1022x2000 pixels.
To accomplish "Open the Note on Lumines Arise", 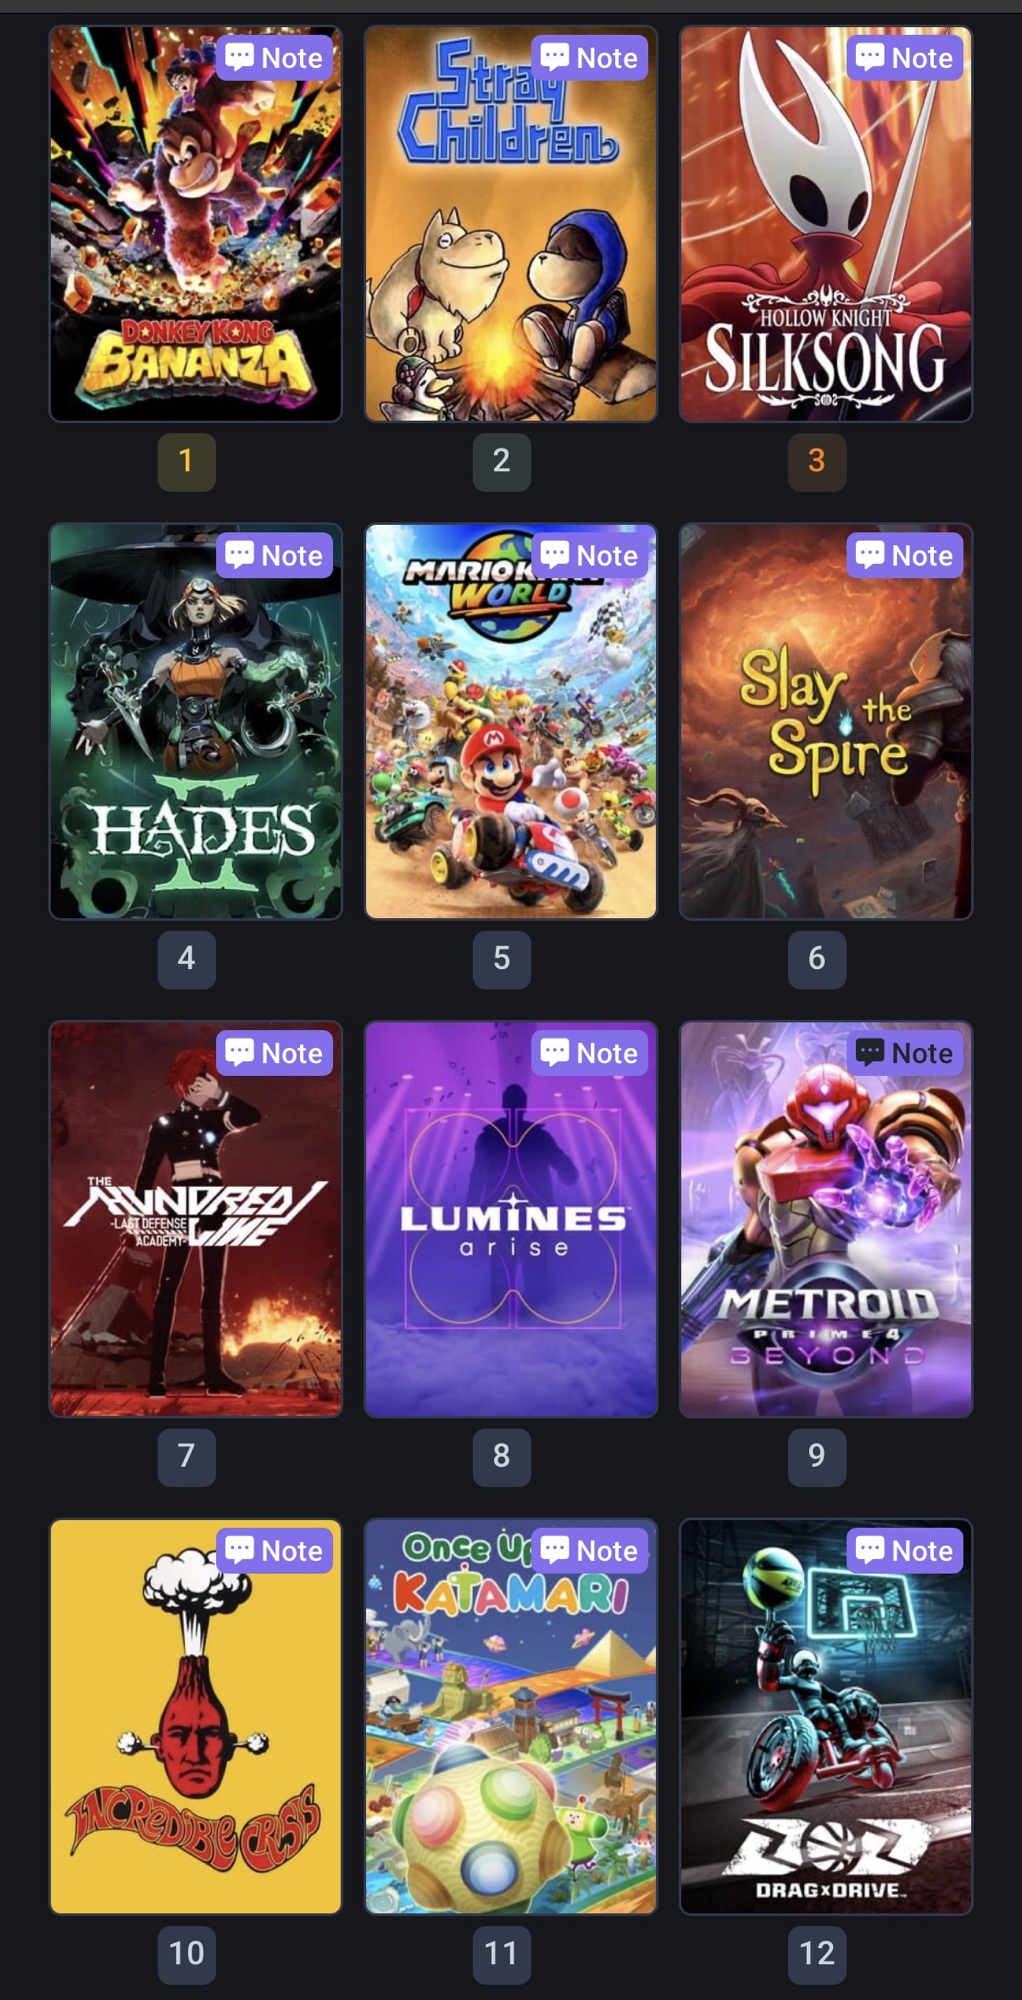I will [590, 1053].
